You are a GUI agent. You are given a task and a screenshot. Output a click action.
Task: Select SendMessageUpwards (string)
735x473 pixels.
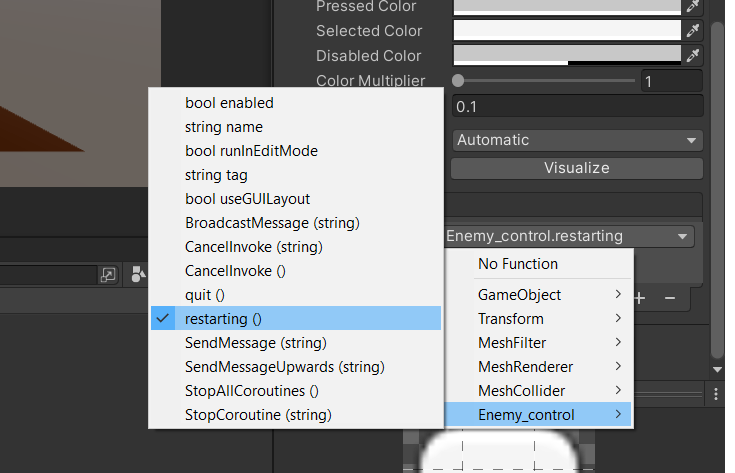[296, 367]
